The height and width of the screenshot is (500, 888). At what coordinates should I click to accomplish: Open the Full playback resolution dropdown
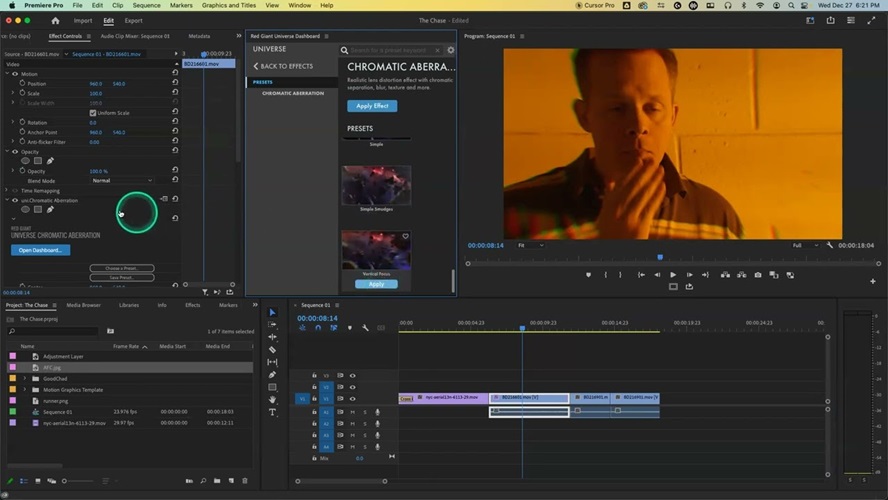805,245
